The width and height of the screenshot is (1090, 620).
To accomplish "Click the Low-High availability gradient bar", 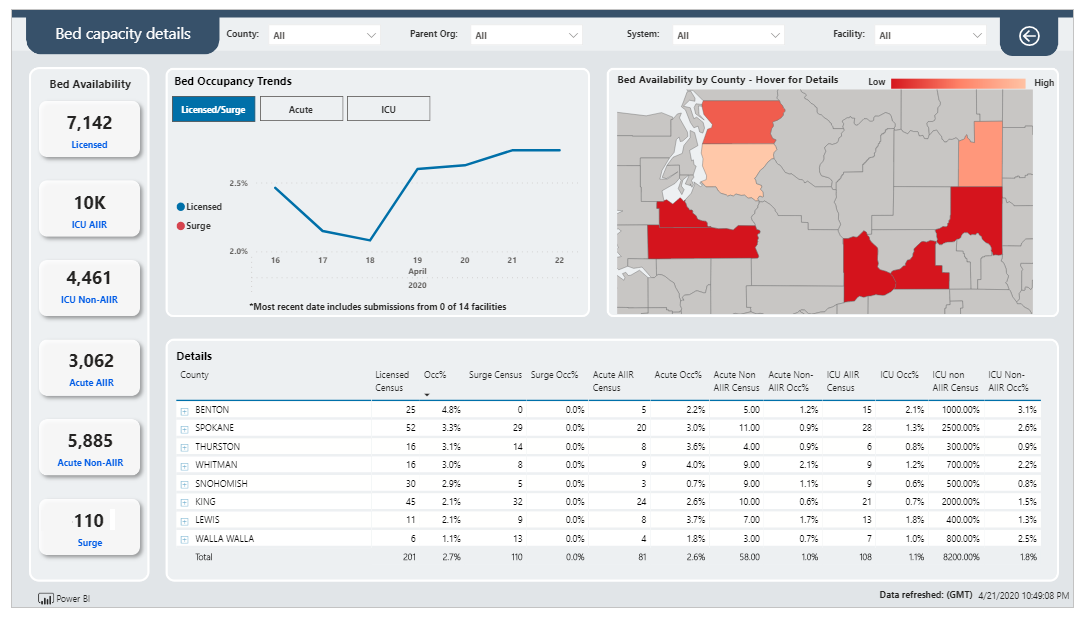I will 958,83.
